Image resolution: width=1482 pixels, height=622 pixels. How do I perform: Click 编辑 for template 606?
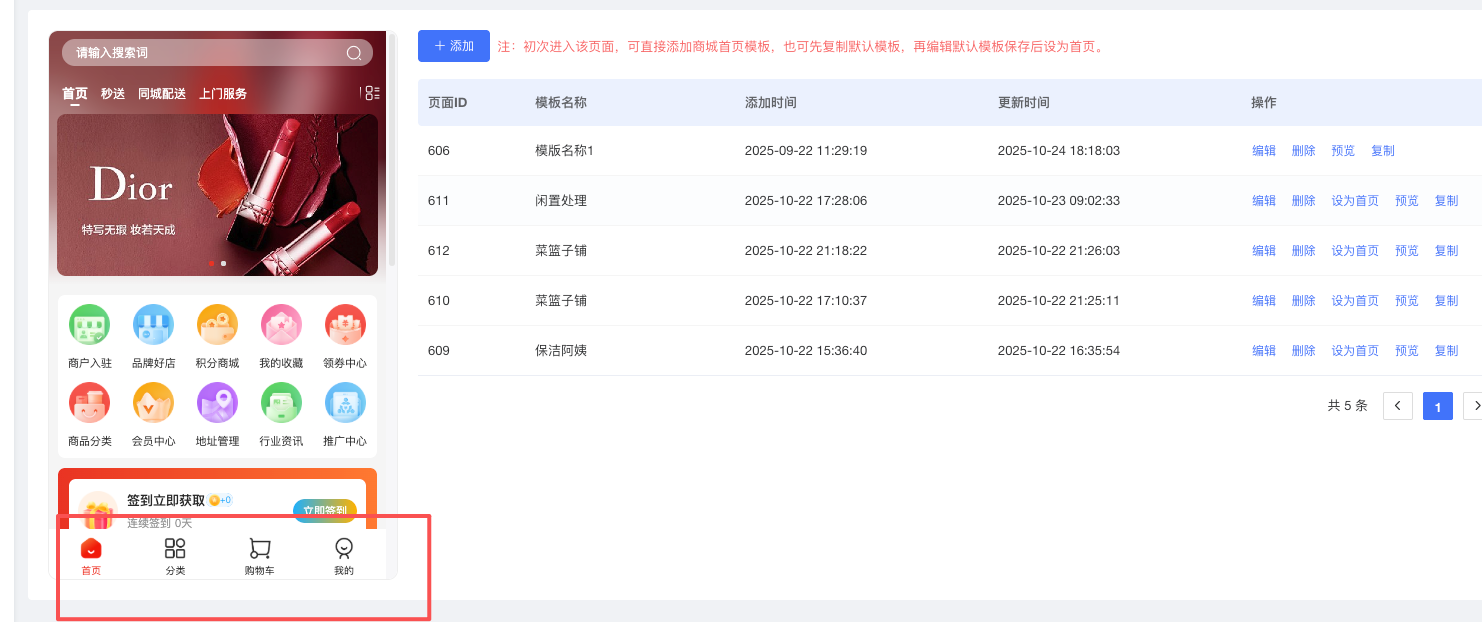1264,151
